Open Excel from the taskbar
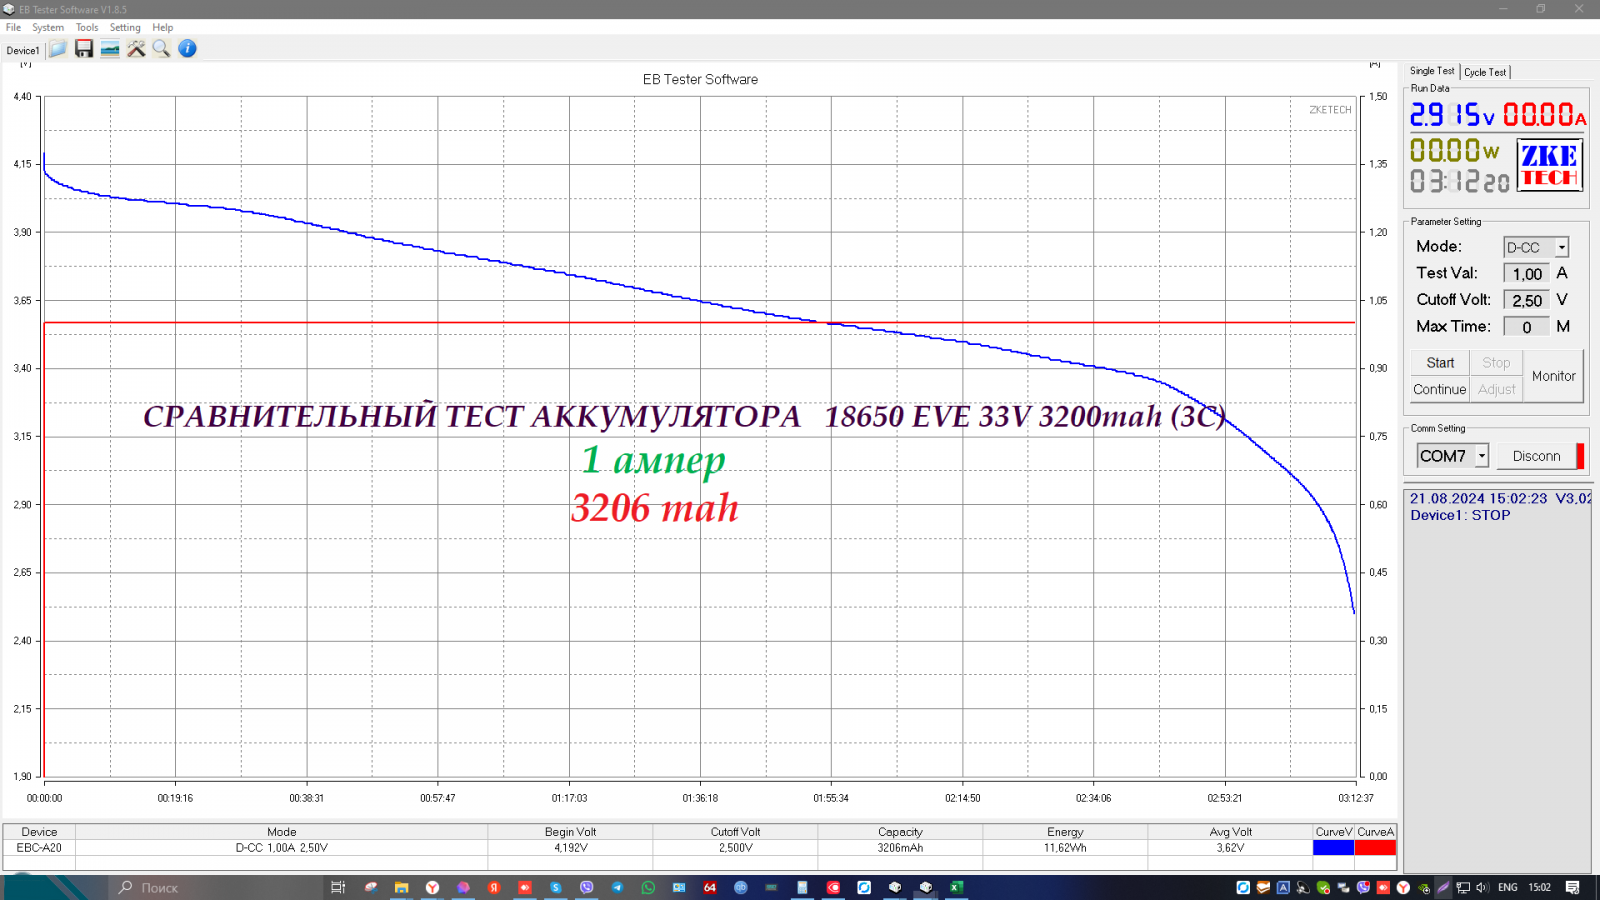The width and height of the screenshot is (1600, 900). (956, 887)
